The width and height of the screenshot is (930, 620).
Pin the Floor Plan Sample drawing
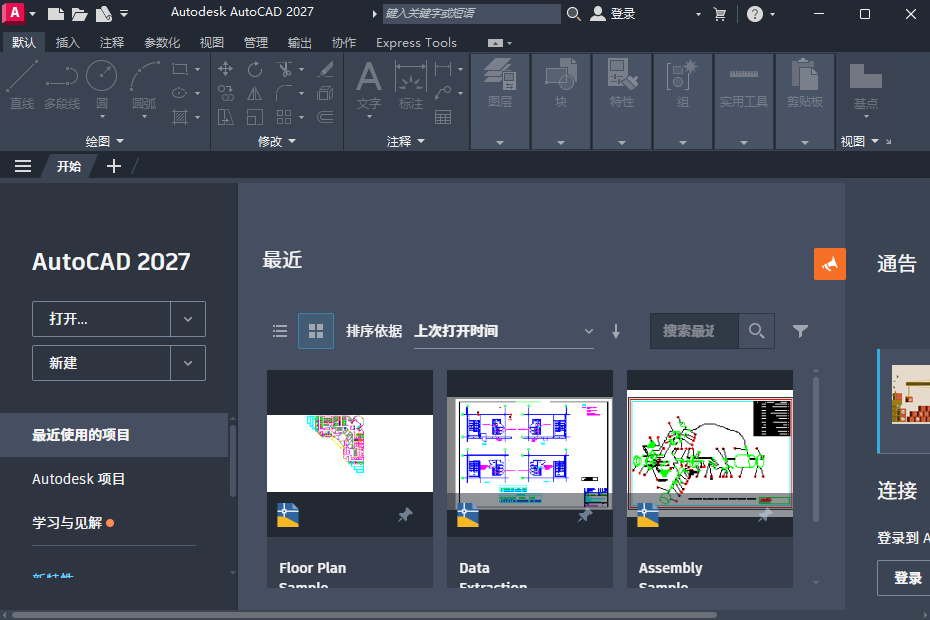[404, 515]
